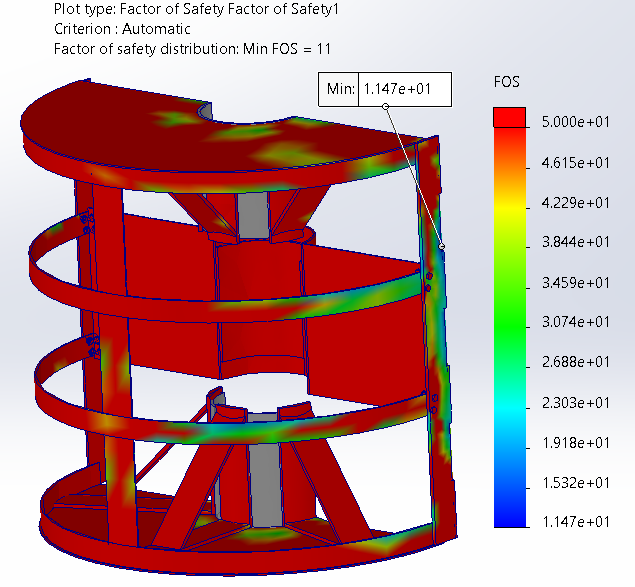Click the FOS legend title
The height and width of the screenshot is (587, 635).
coord(507,81)
